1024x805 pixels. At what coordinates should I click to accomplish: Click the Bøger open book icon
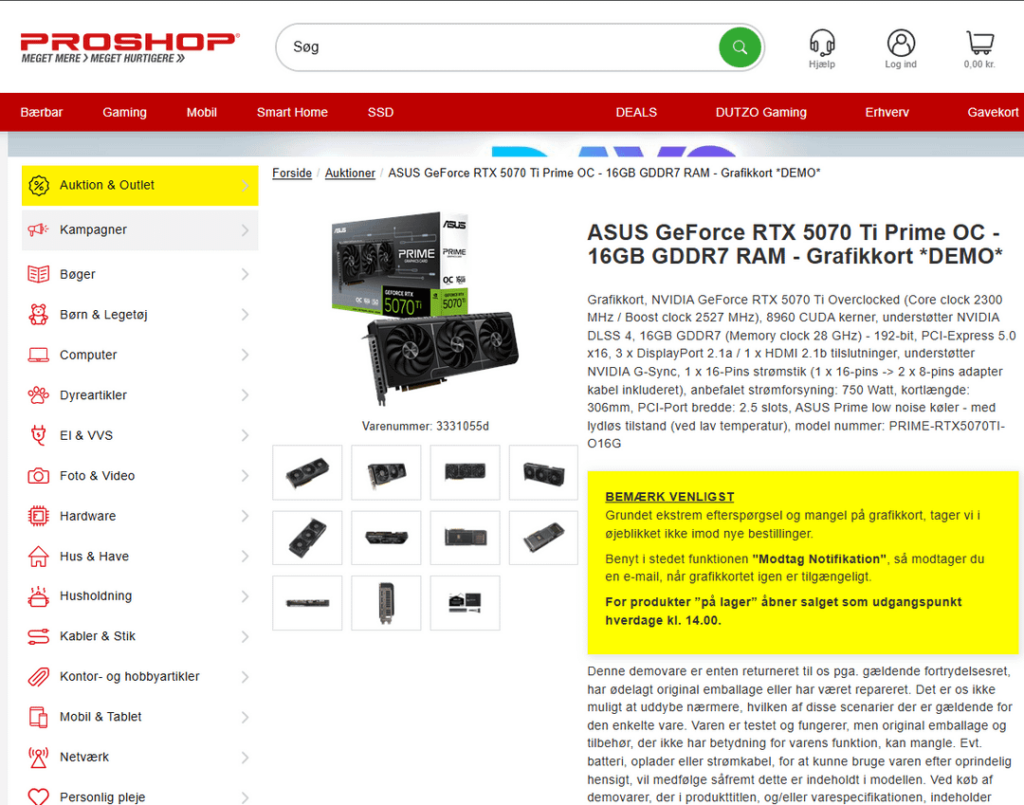39,274
